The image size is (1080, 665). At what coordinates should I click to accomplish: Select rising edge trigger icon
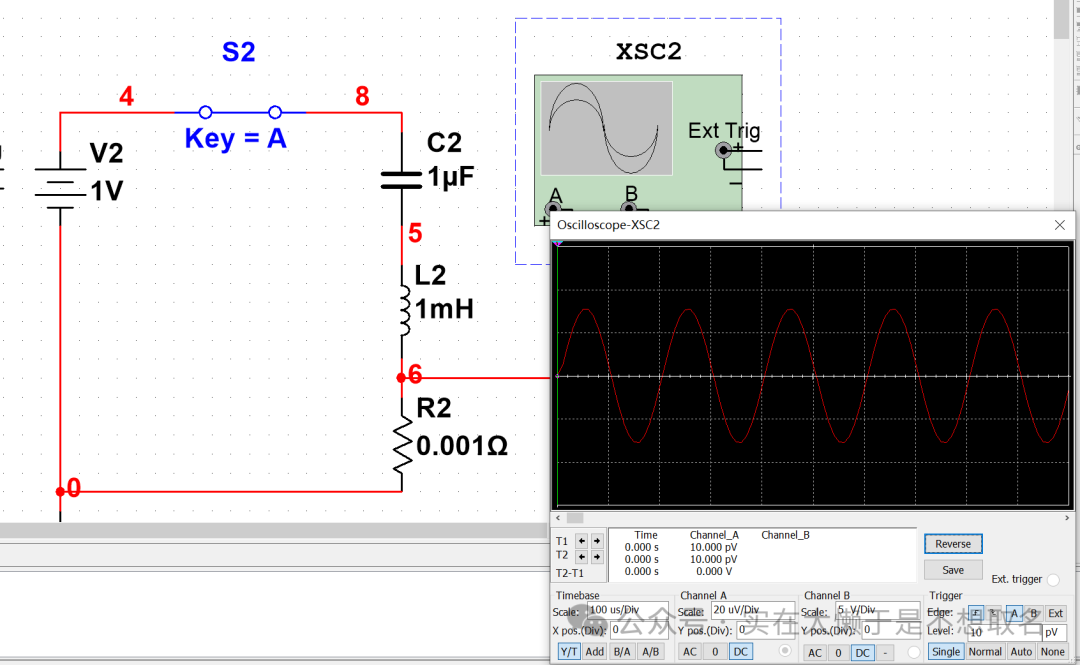[x=976, y=613]
